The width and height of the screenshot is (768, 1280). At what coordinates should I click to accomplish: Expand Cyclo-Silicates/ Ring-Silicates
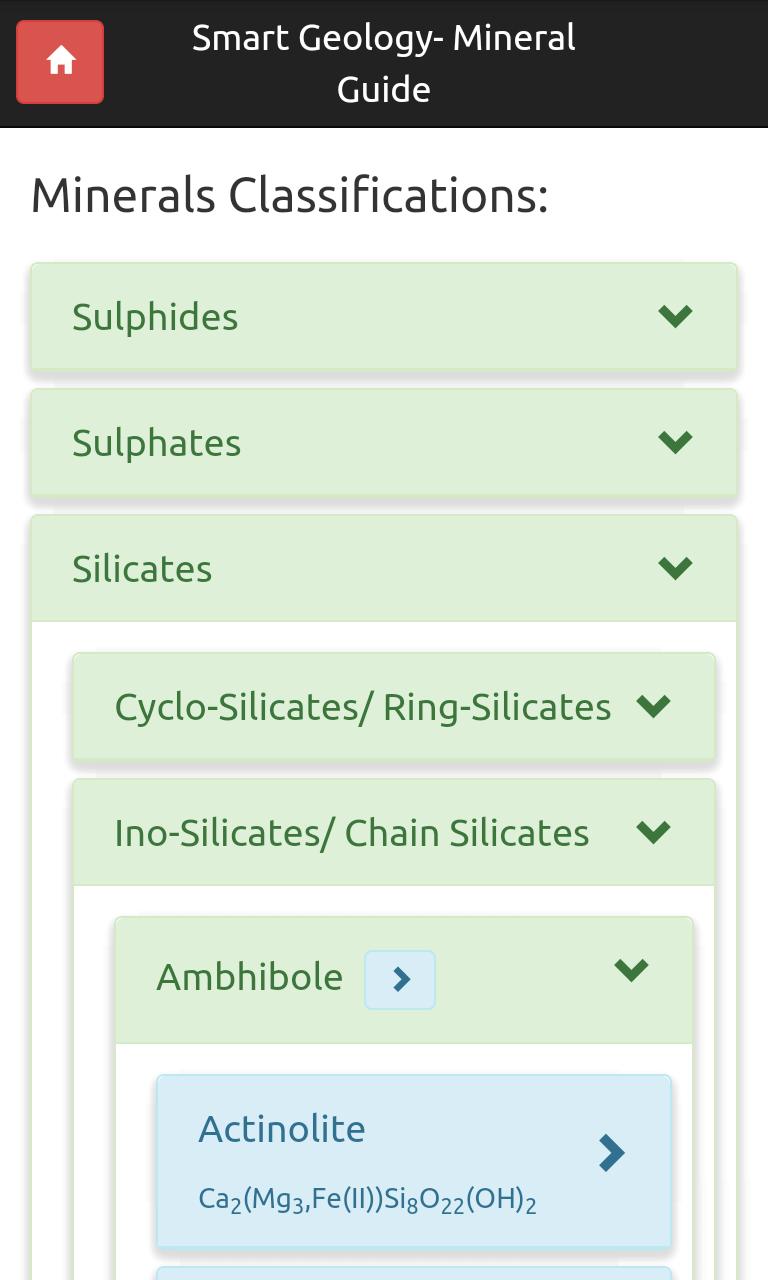[654, 706]
